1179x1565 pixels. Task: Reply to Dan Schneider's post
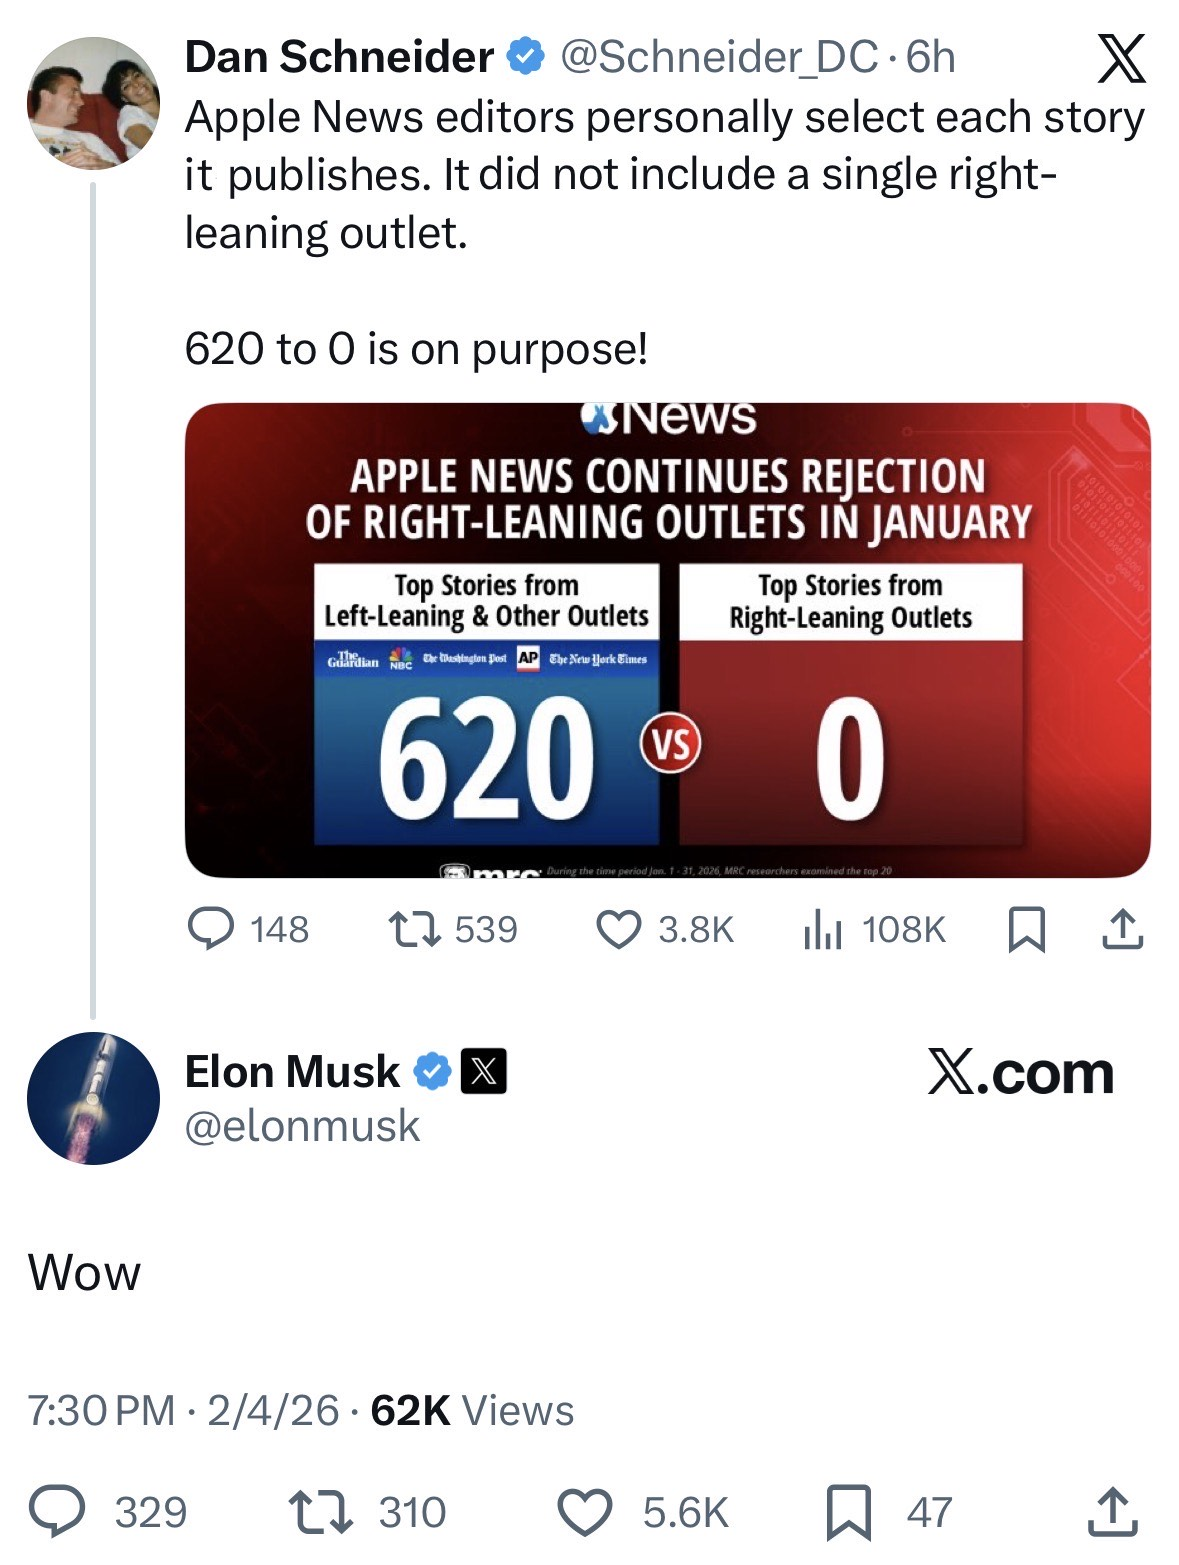[x=211, y=929]
